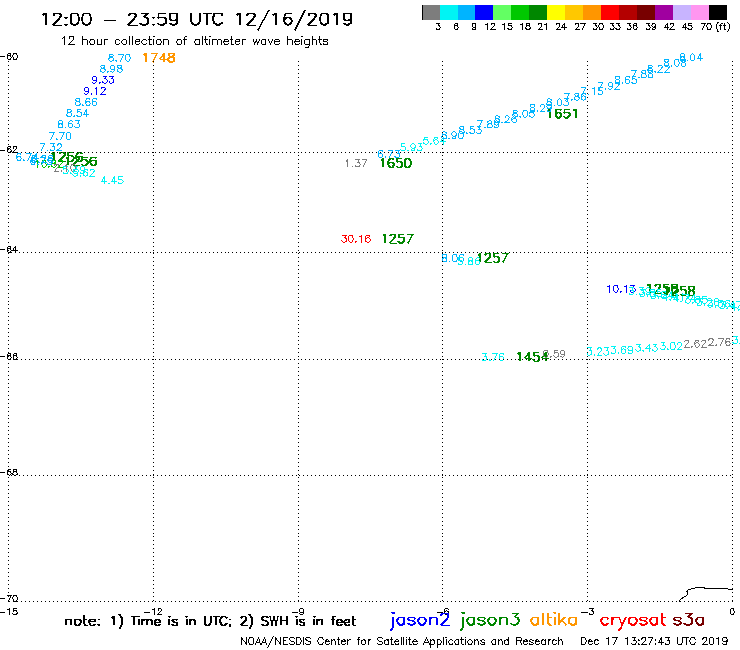Click the 7.70 wave height reading
740x650 pixels.
point(60,136)
